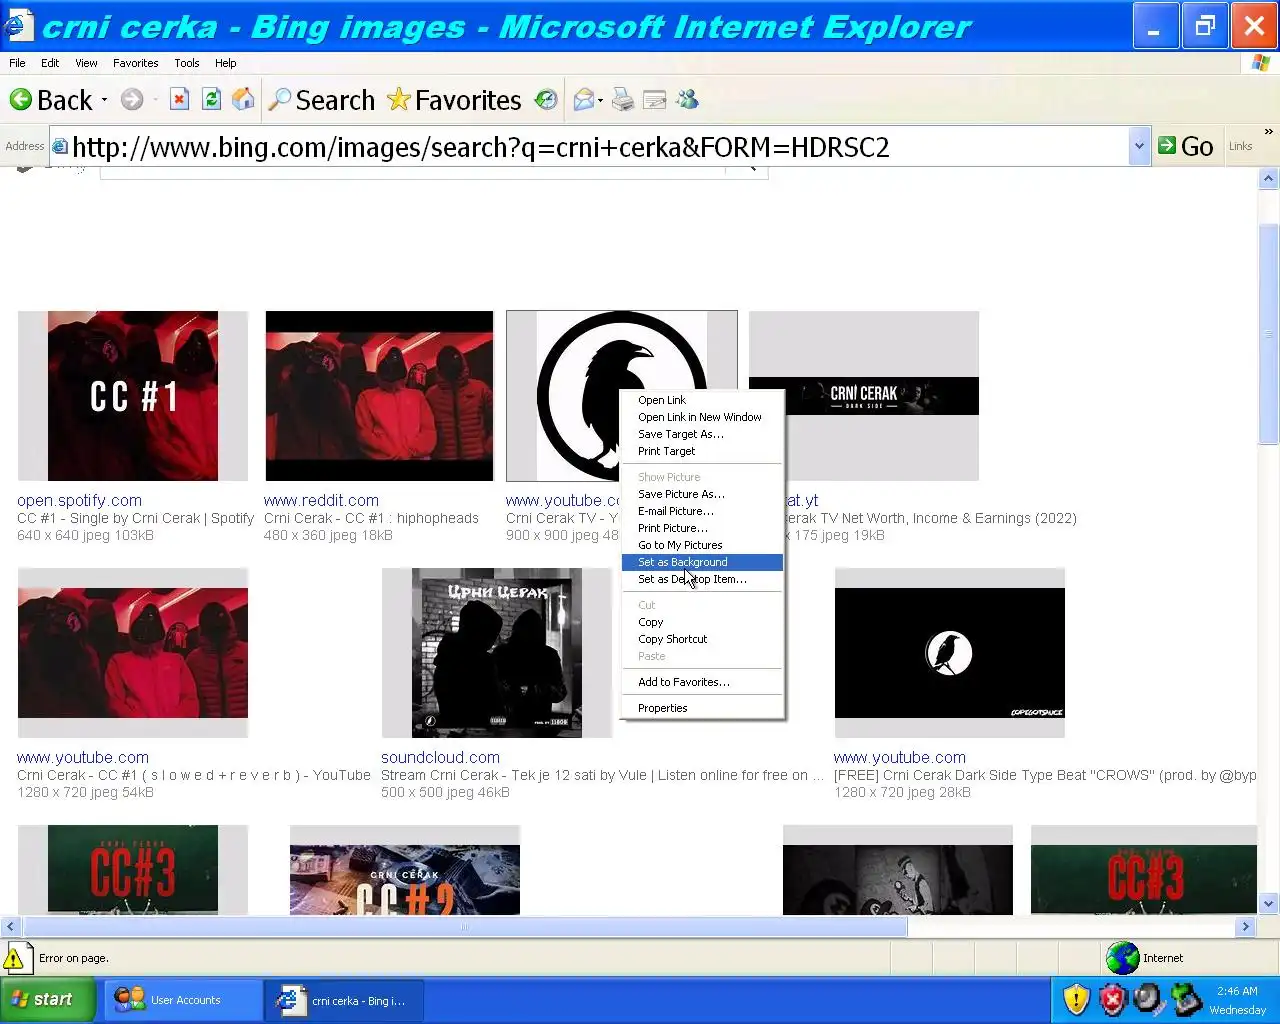
Task: Click the Internet zone globe icon
Action: pyautogui.click(x=1123, y=958)
